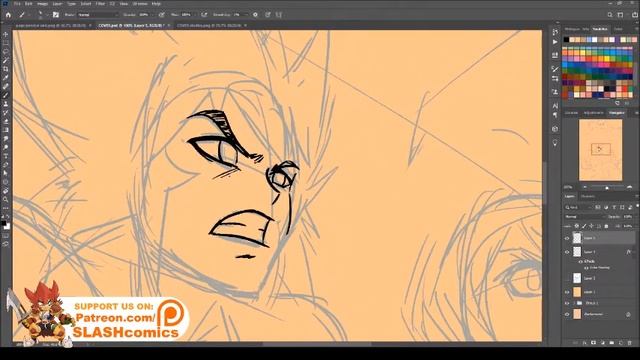Viewport: 640px width, 360px height.
Task: Select the Hand tool
Action: pos(5,191)
